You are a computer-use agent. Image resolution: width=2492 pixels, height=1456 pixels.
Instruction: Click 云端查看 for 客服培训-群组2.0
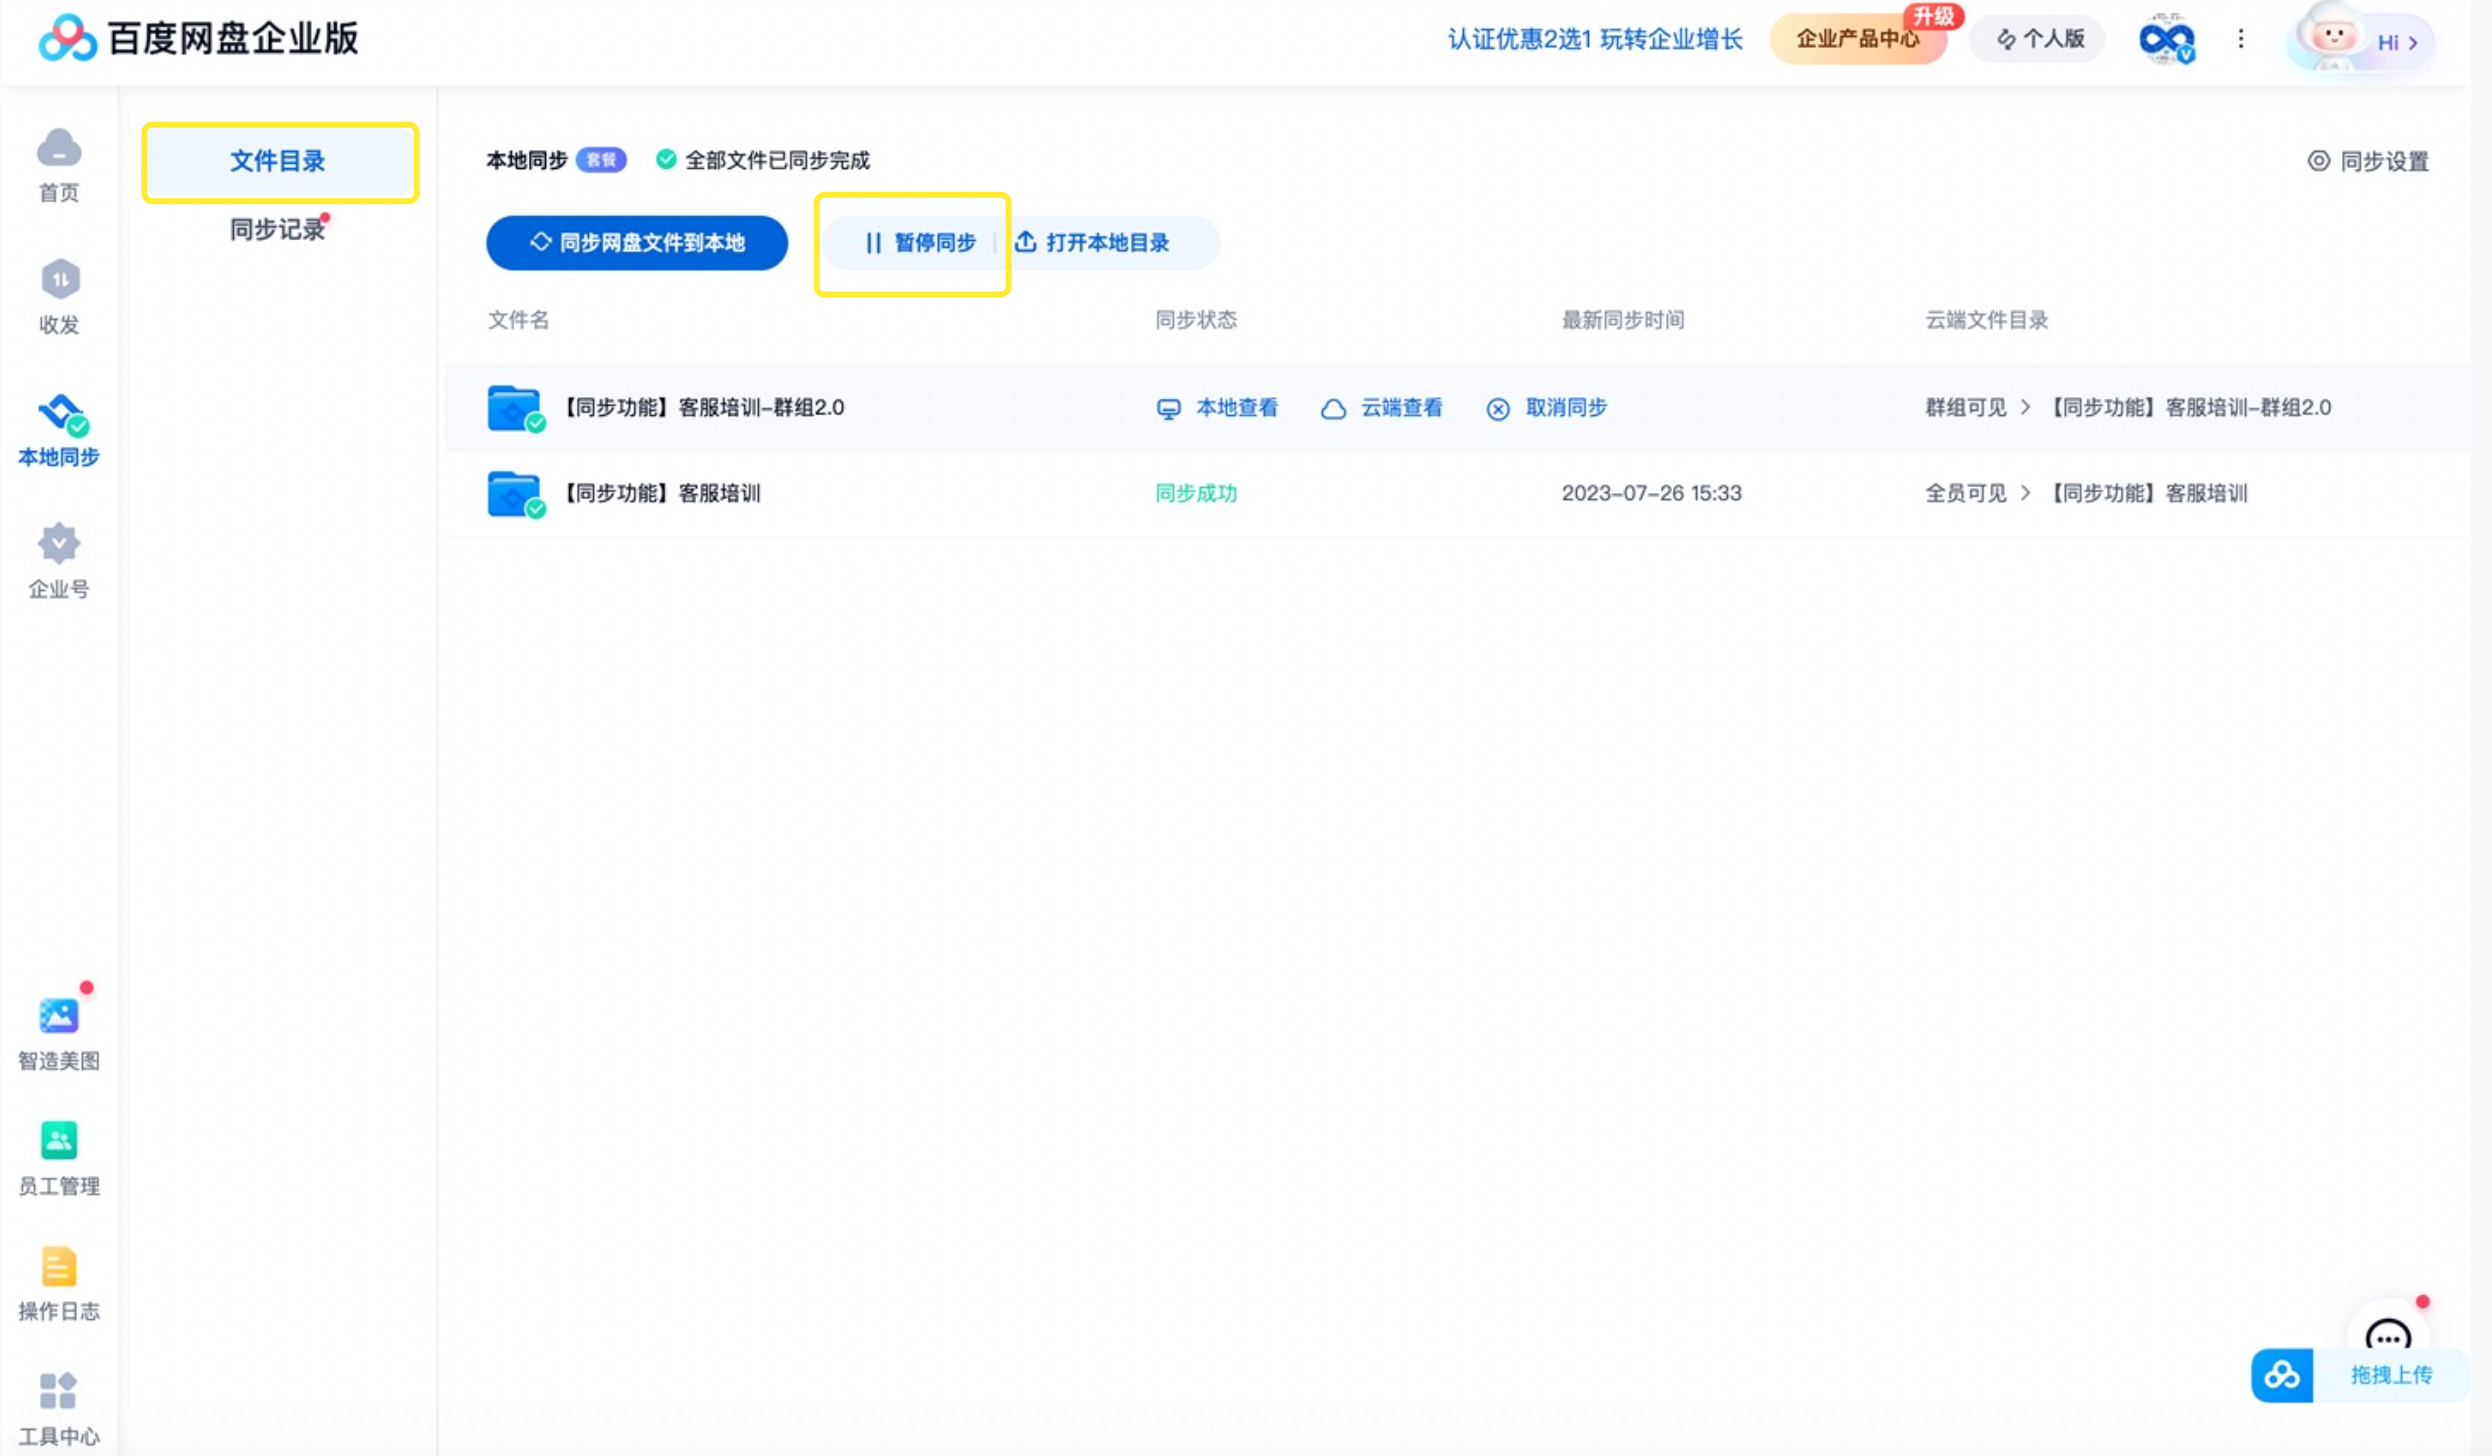[1382, 408]
